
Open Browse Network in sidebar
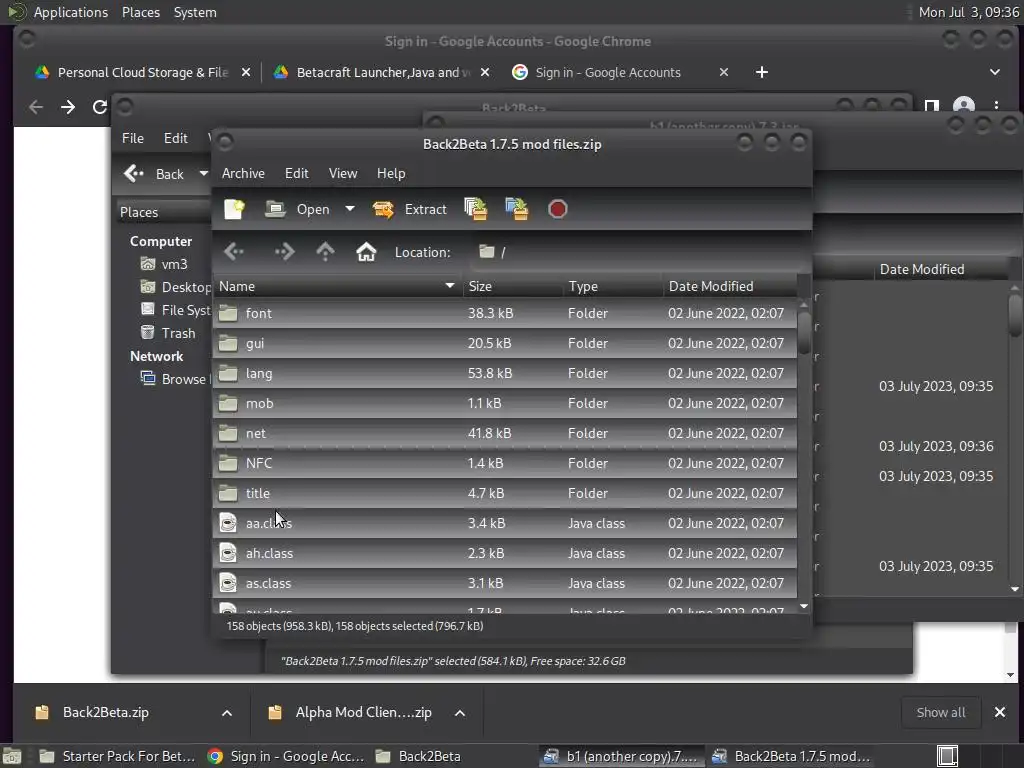pyautogui.click(x=176, y=379)
